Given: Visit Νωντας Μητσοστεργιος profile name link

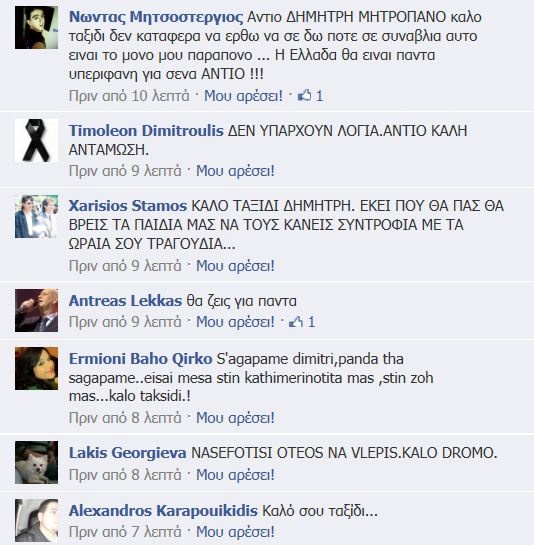Looking at the screenshot, I should point(156,17).
